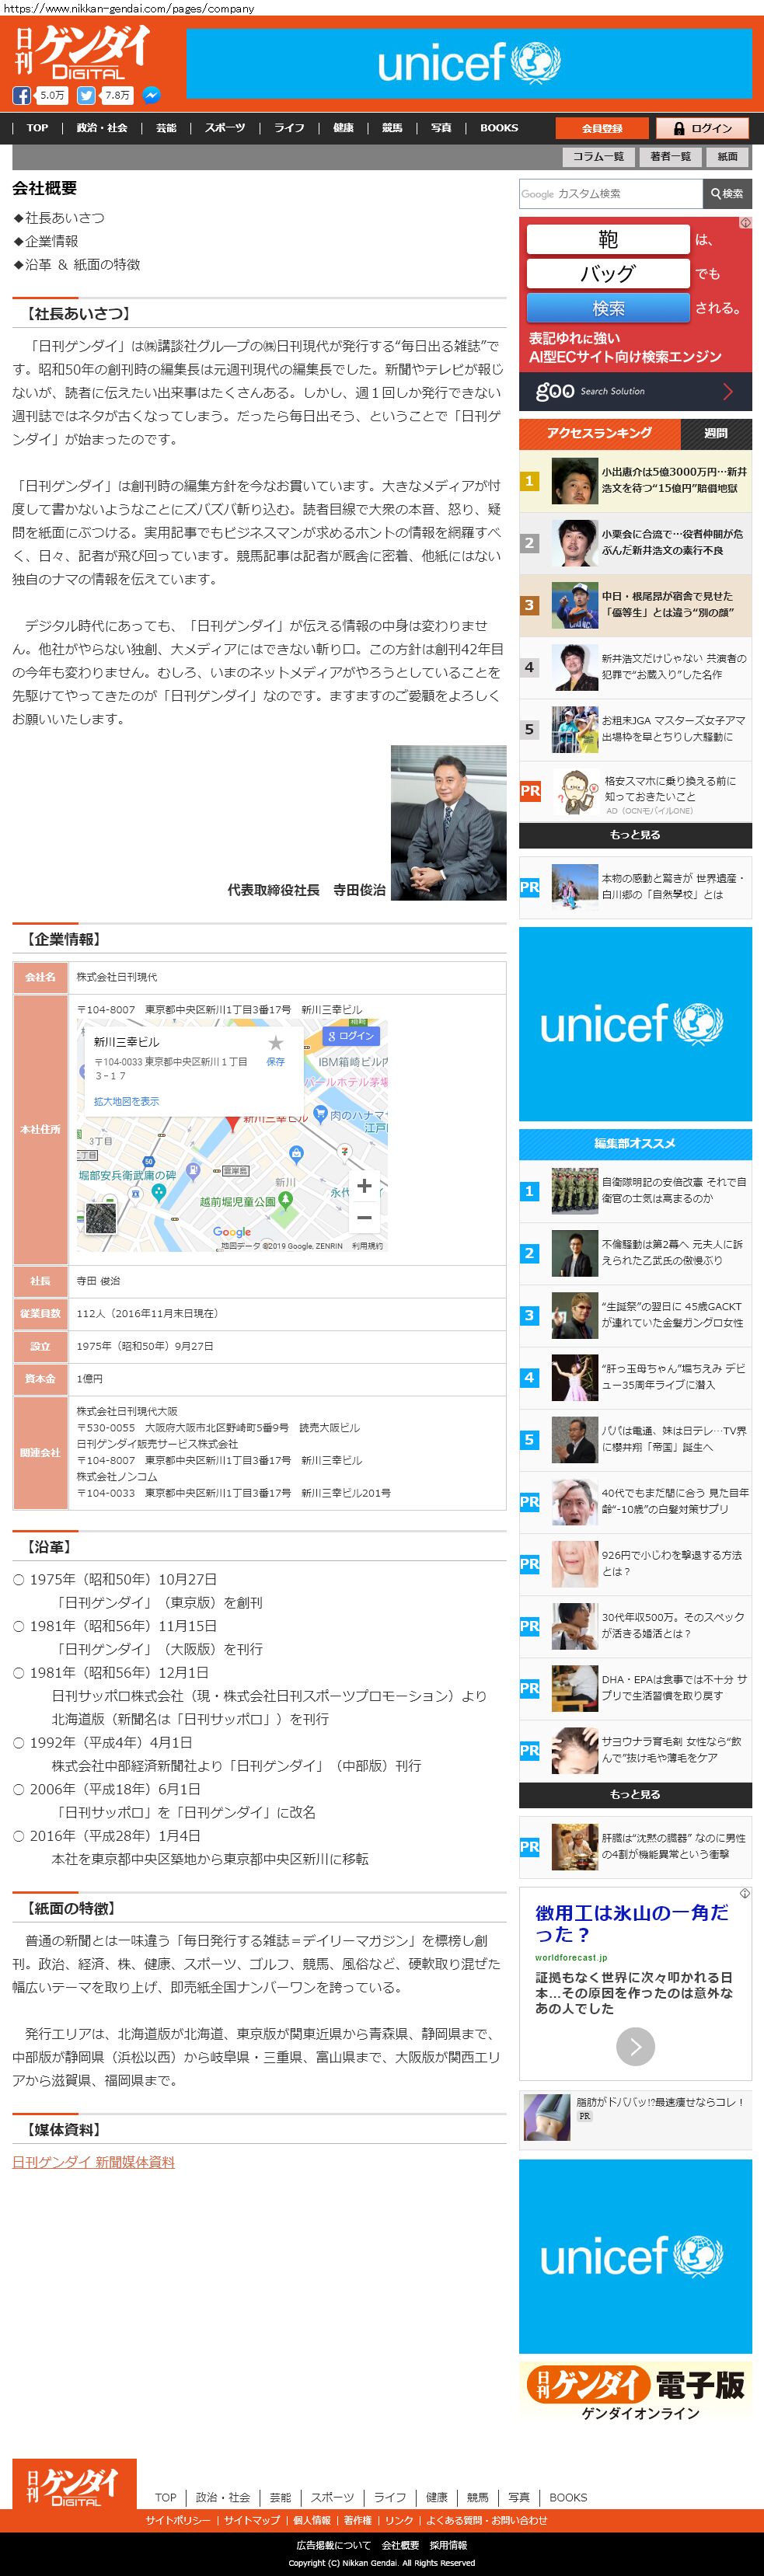764x2576 pixels.
Task: Click the 検索 button in goo ad
Action: point(608,308)
